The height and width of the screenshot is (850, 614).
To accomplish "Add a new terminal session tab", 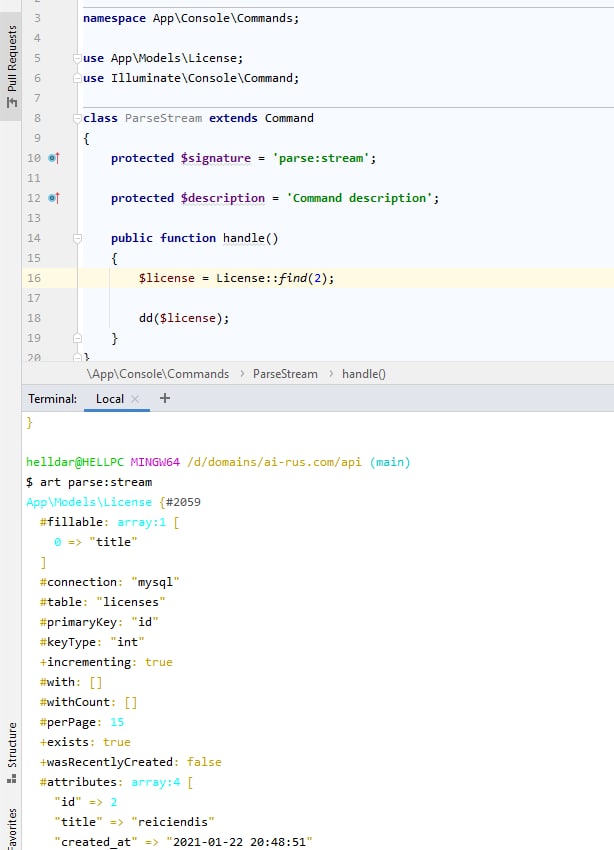I will (x=165, y=398).
